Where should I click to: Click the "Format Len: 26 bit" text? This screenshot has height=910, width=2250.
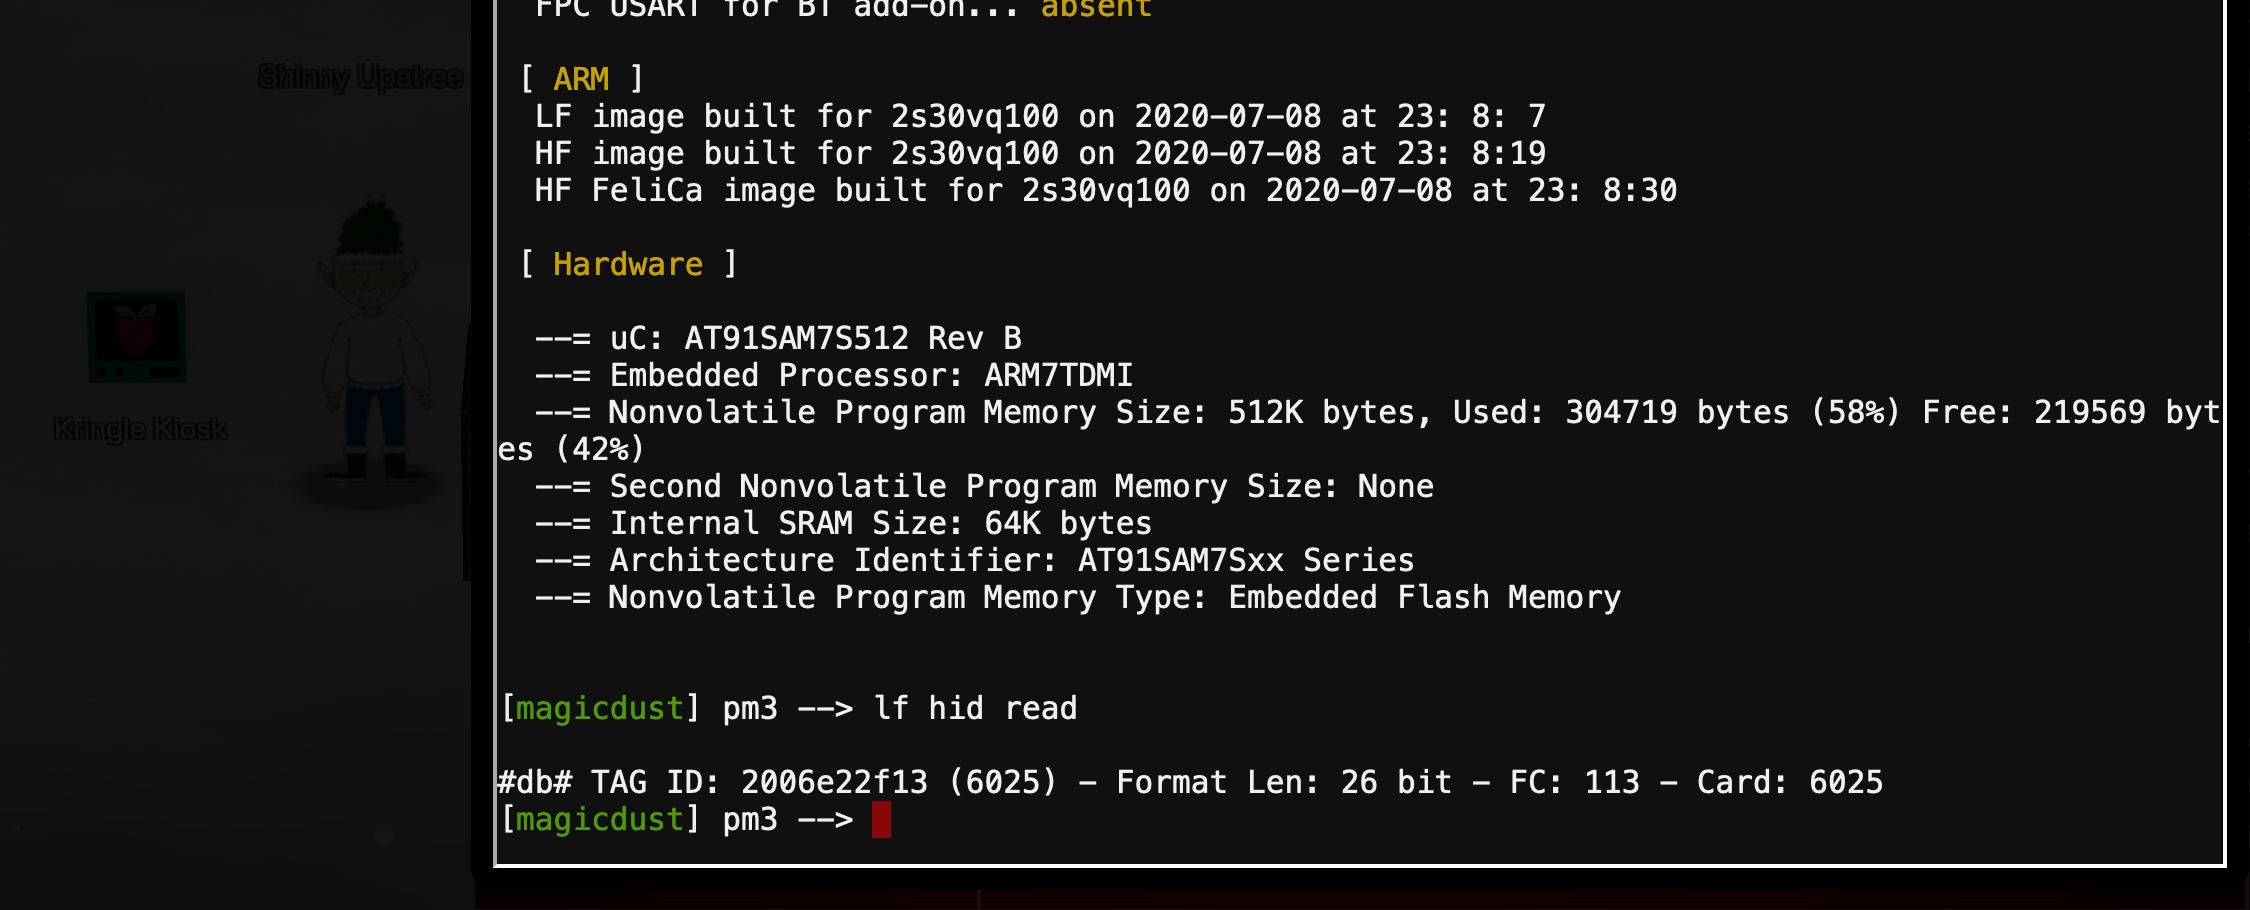click(x=1283, y=782)
